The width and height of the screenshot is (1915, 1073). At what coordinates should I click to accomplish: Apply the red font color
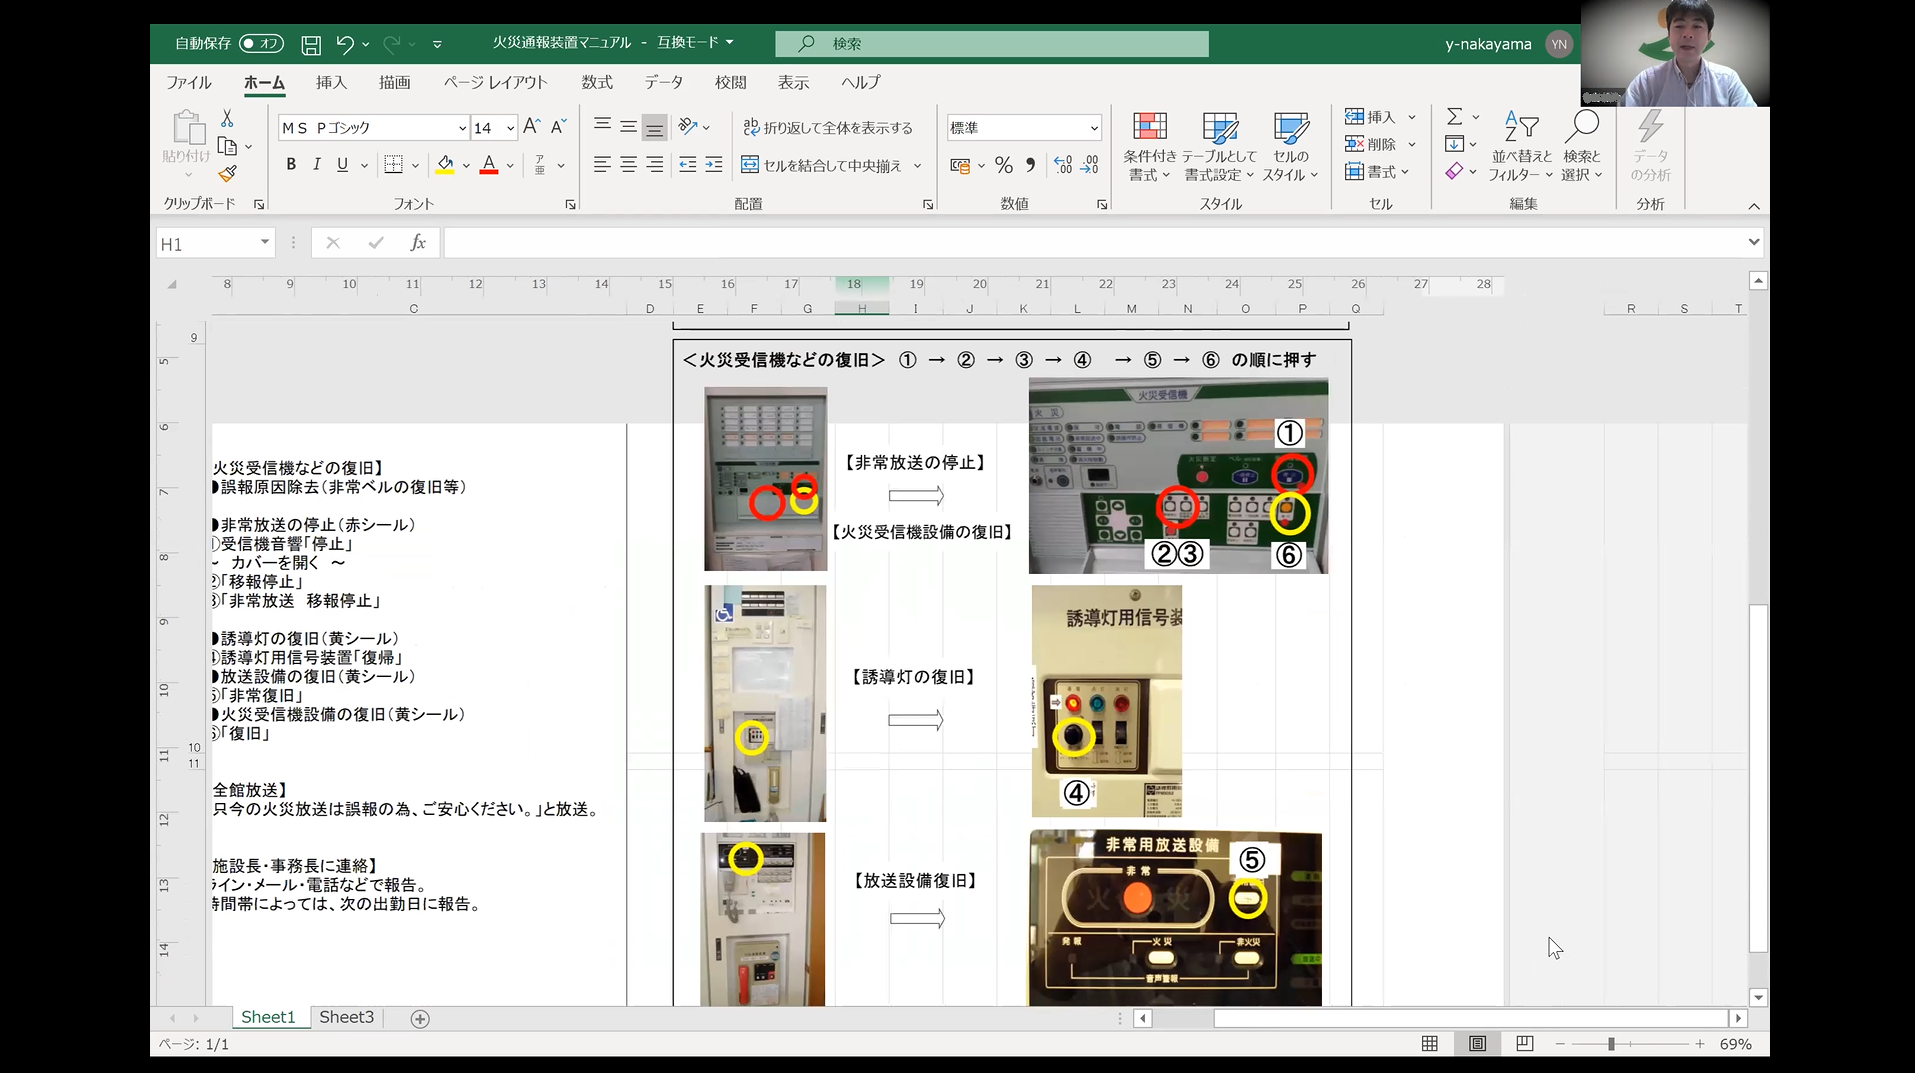coord(489,165)
